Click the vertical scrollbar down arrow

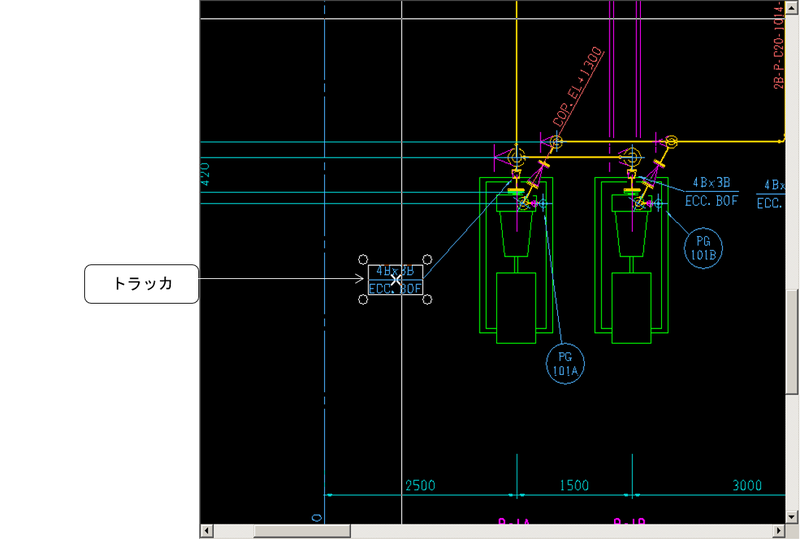pos(792,516)
